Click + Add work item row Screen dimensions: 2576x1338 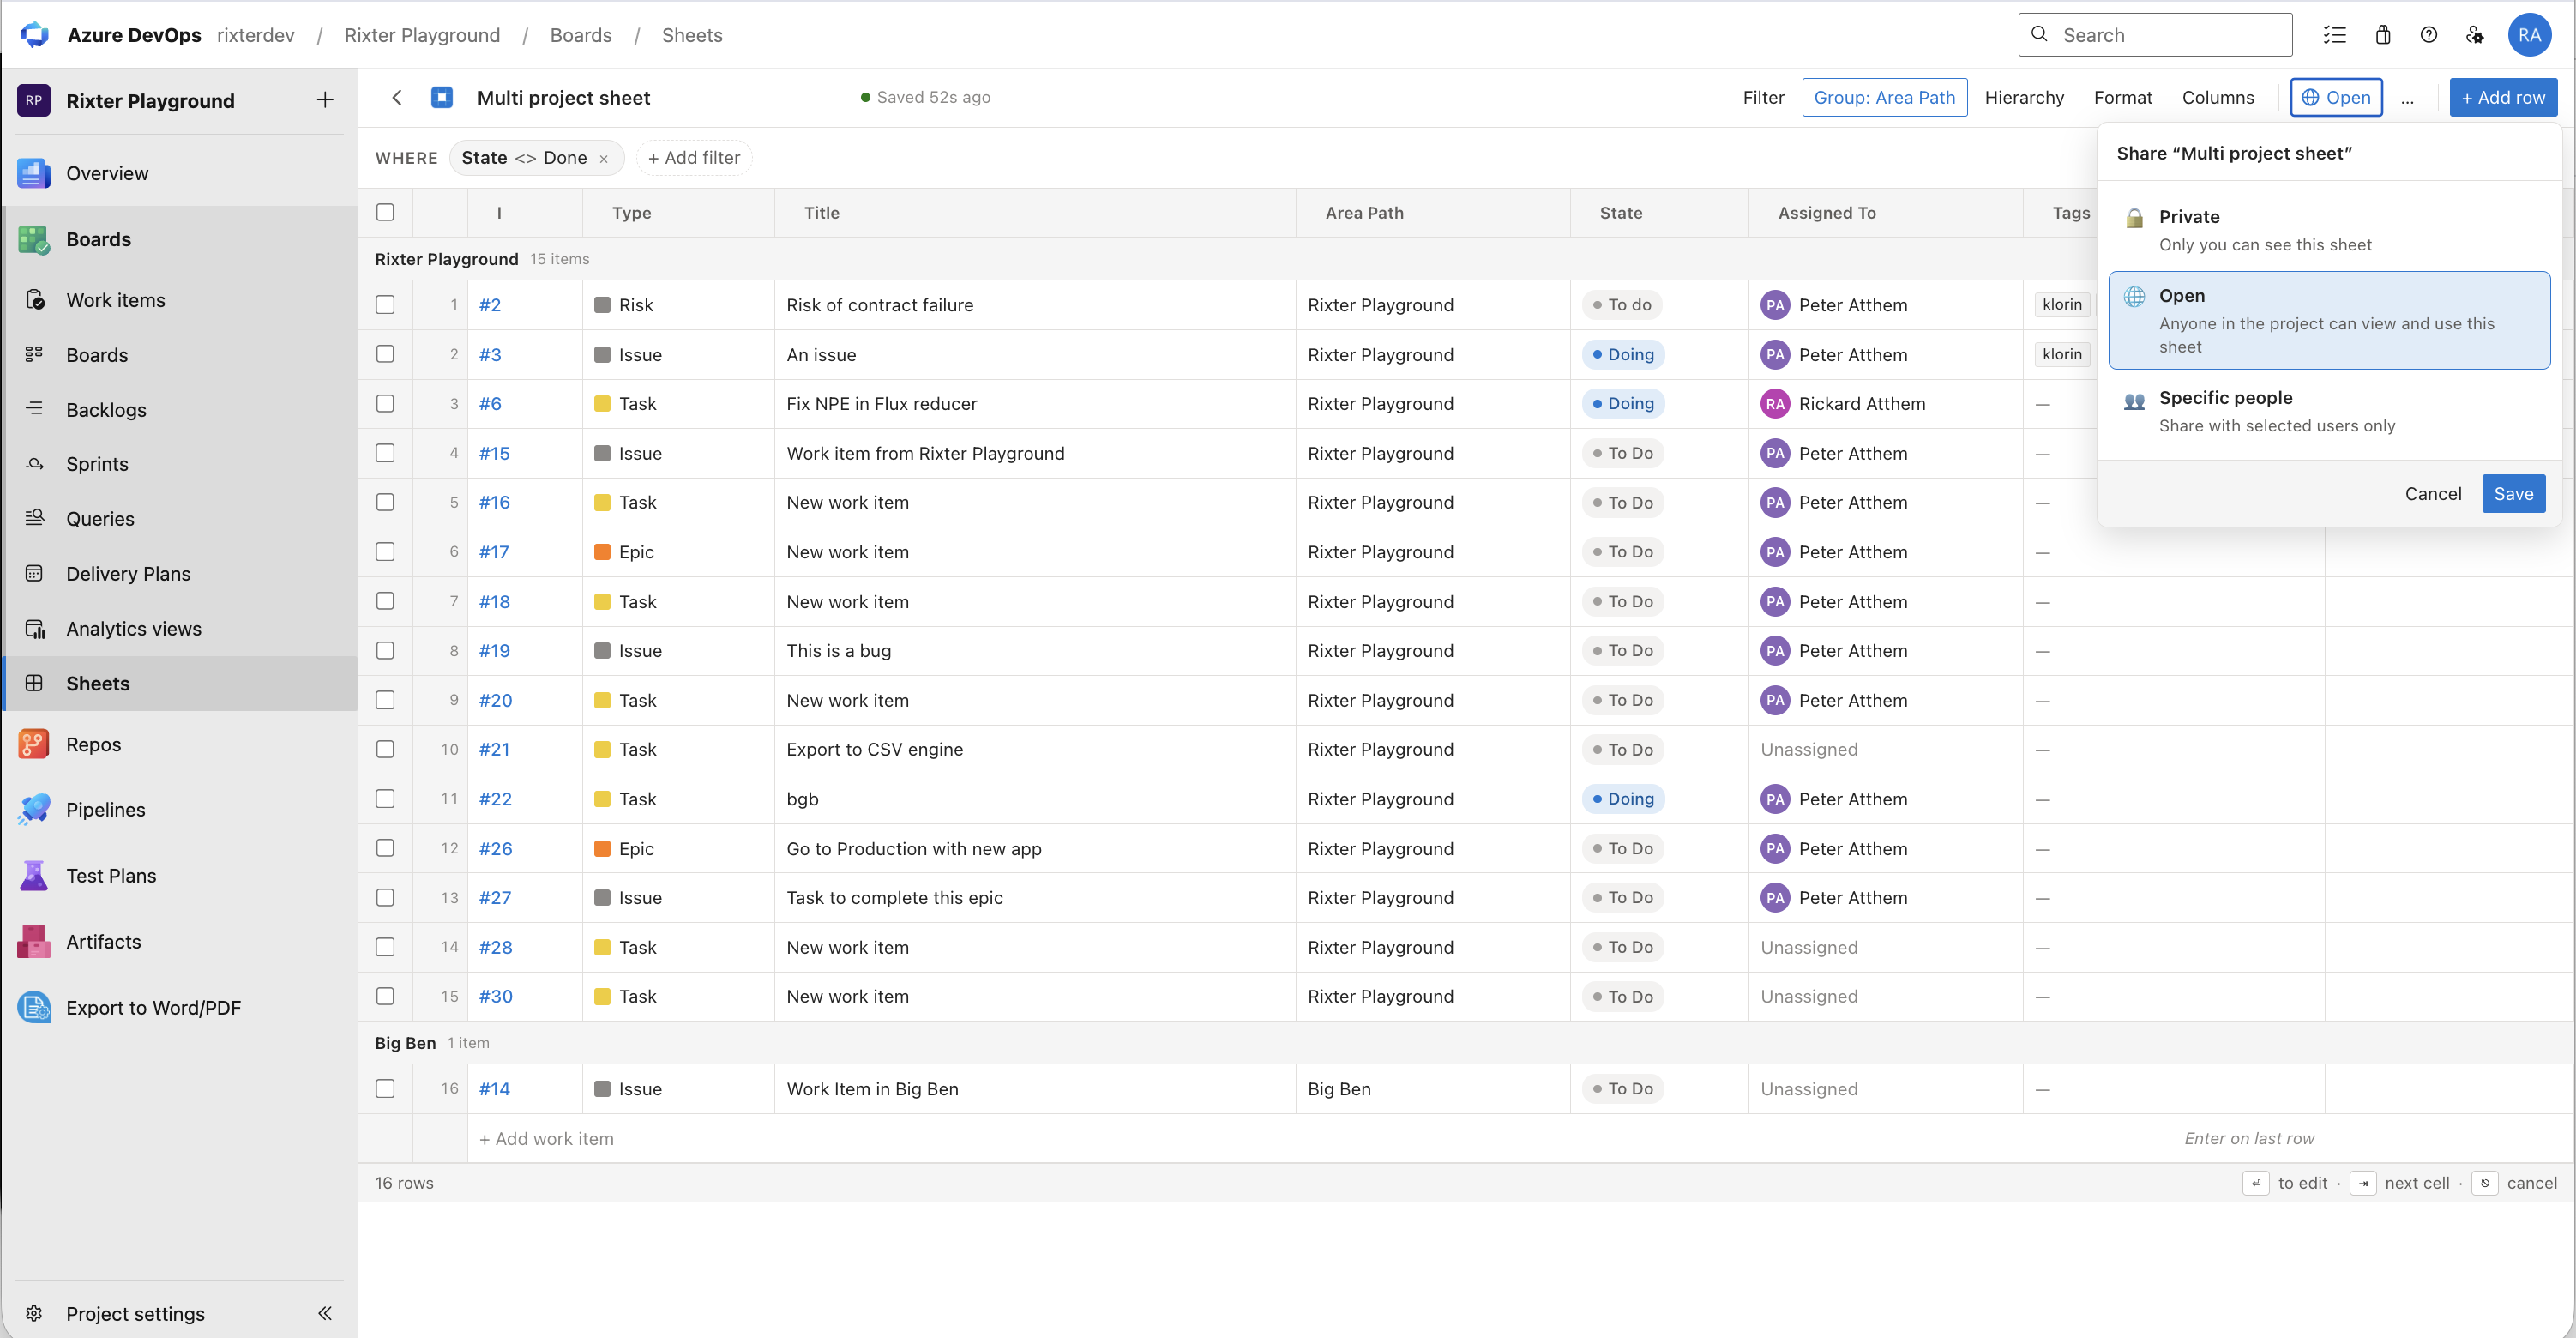pos(546,1139)
